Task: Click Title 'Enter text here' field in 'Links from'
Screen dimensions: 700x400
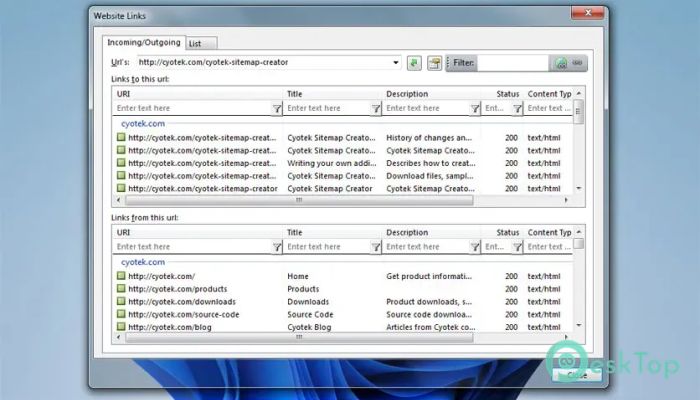Action: pos(327,247)
